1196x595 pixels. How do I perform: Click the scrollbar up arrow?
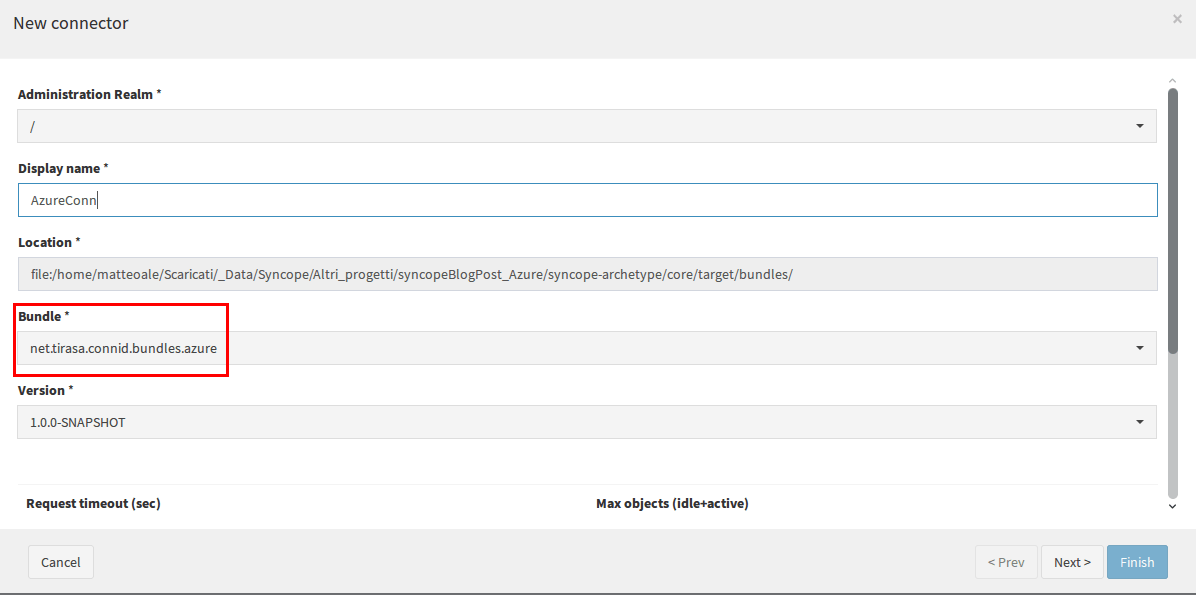1173,79
